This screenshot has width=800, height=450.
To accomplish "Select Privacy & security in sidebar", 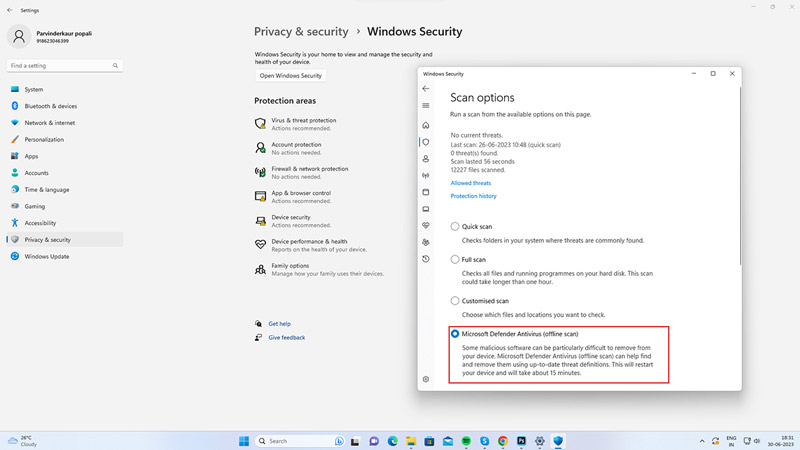I will coord(65,239).
